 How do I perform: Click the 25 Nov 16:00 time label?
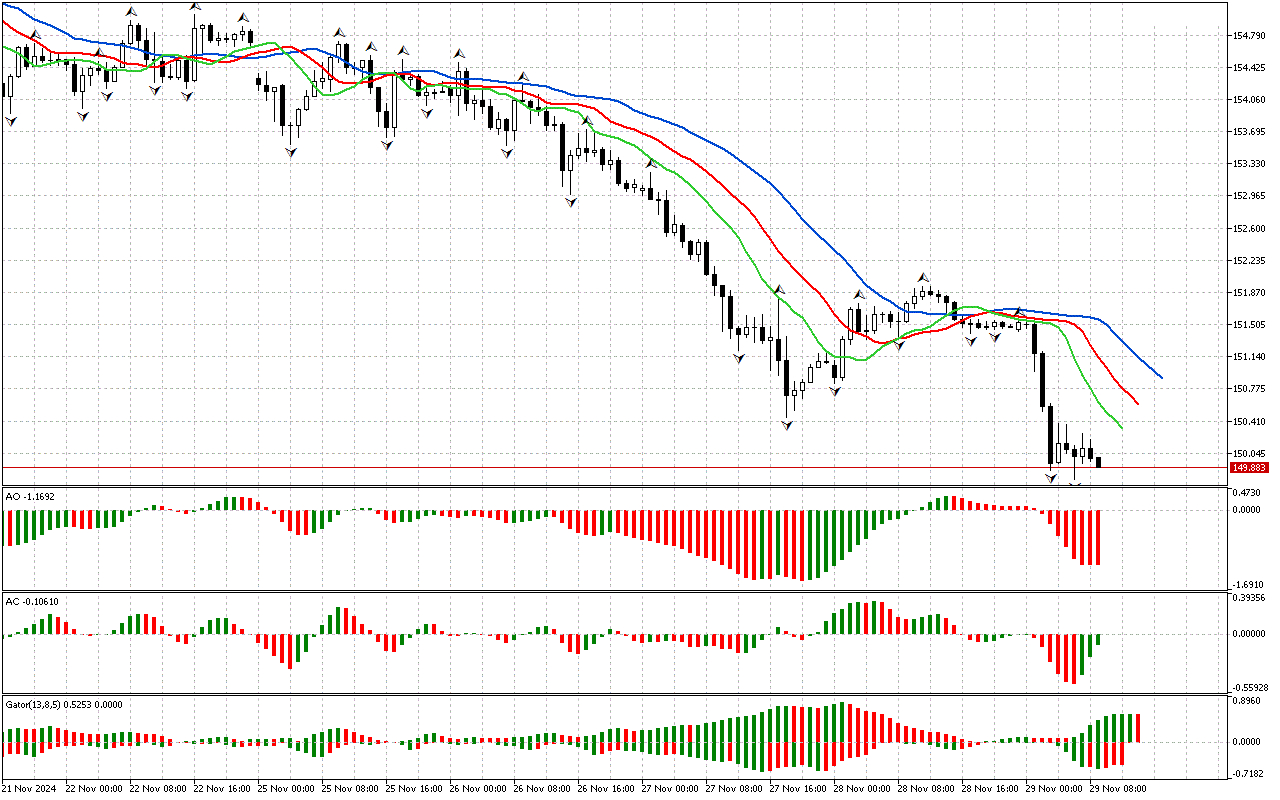[414, 789]
